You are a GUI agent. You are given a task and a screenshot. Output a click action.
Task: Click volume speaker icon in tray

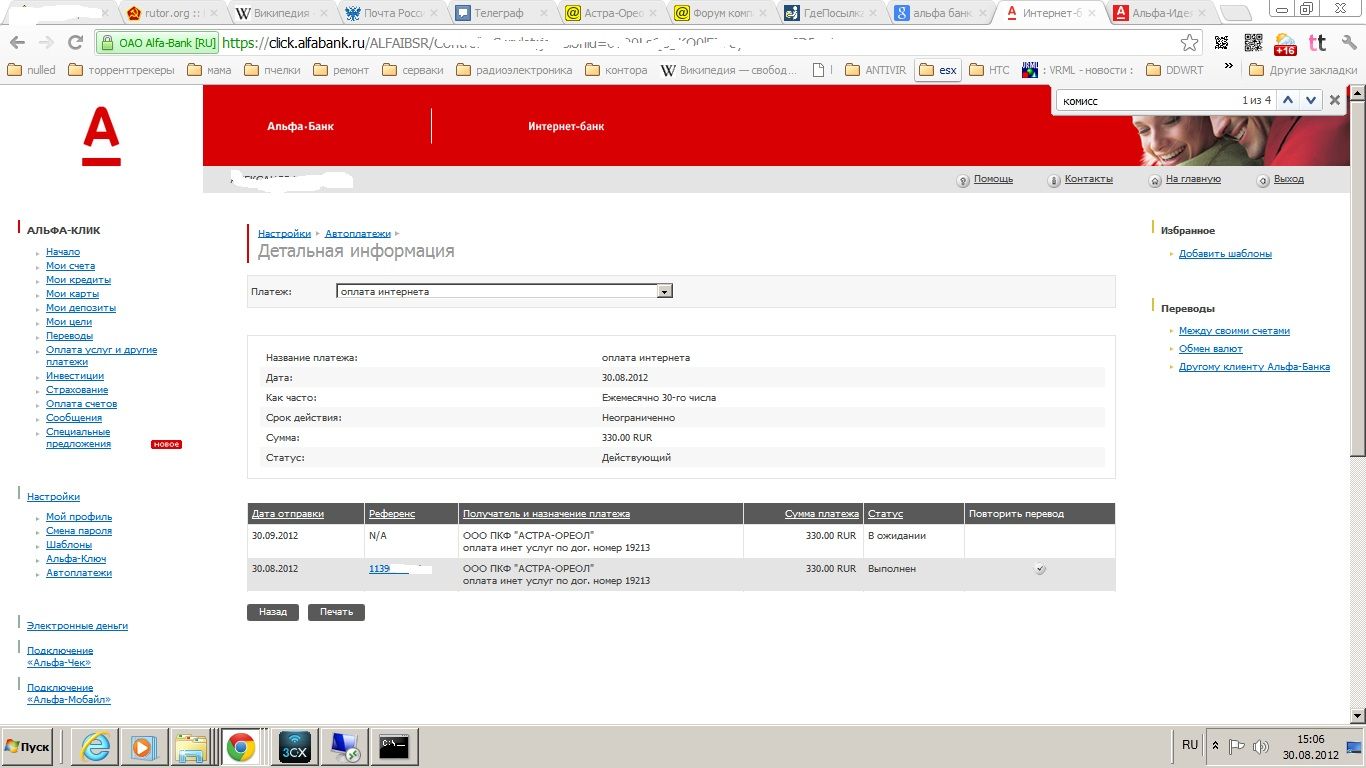point(1261,746)
